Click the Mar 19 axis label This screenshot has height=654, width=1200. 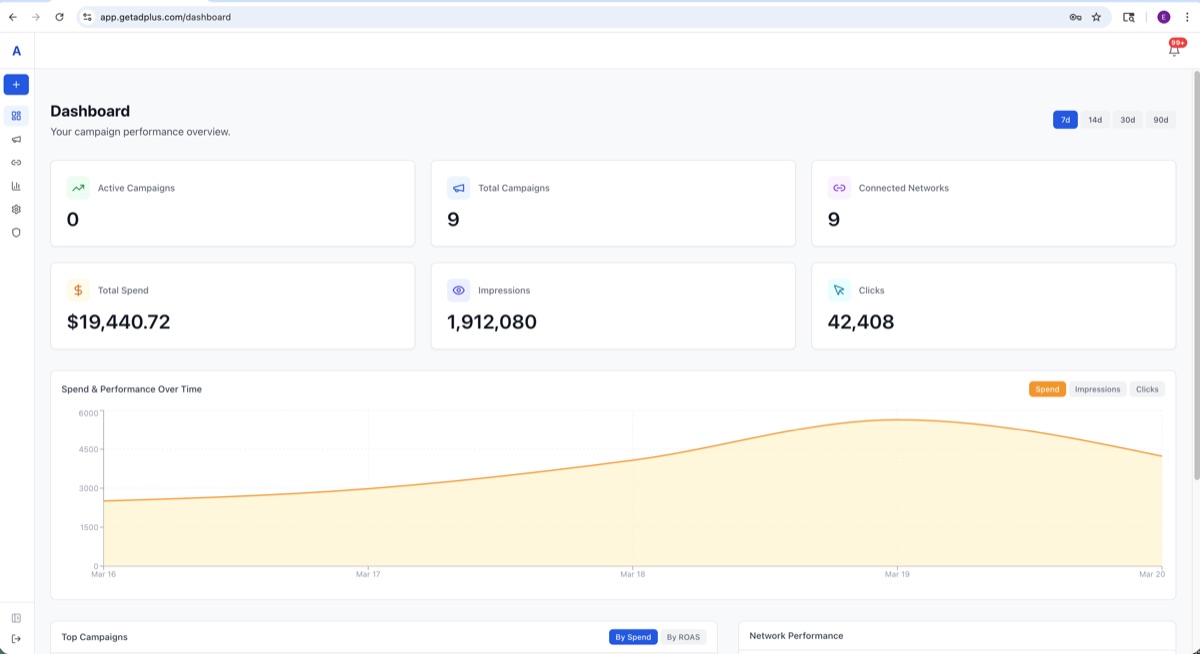897,574
